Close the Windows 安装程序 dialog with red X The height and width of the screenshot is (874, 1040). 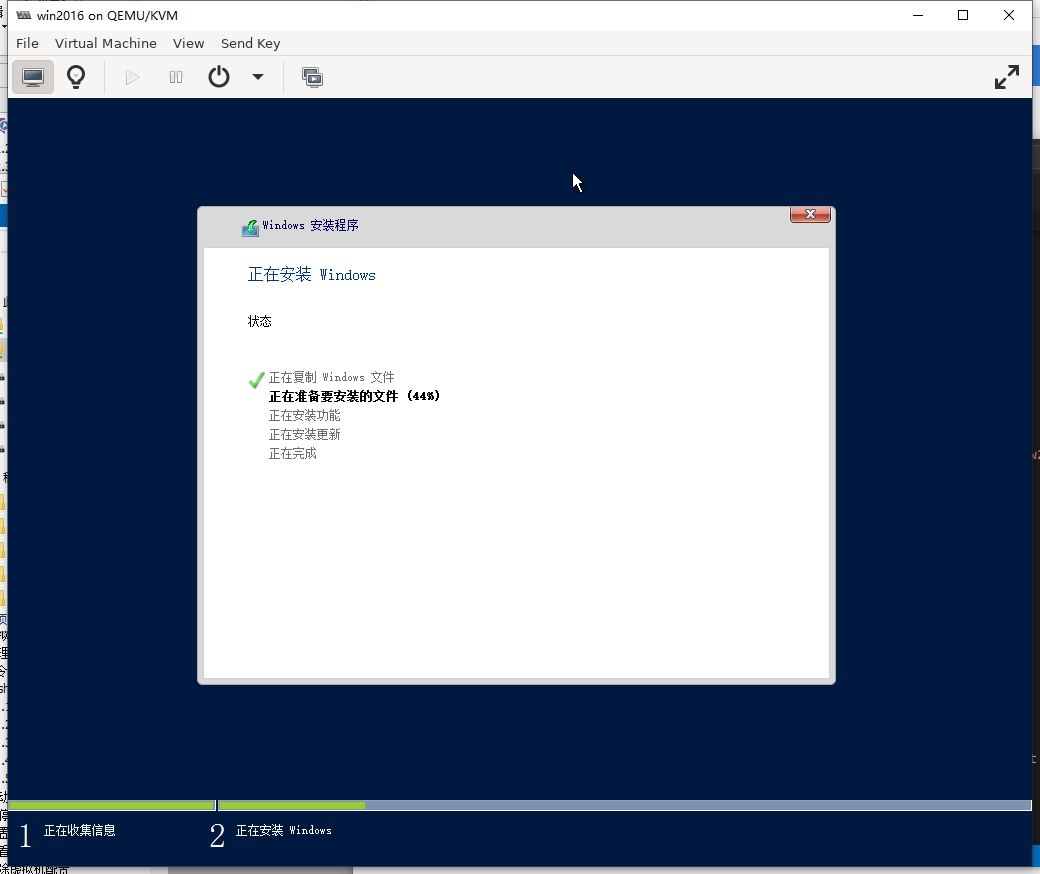[x=810, y=214]
